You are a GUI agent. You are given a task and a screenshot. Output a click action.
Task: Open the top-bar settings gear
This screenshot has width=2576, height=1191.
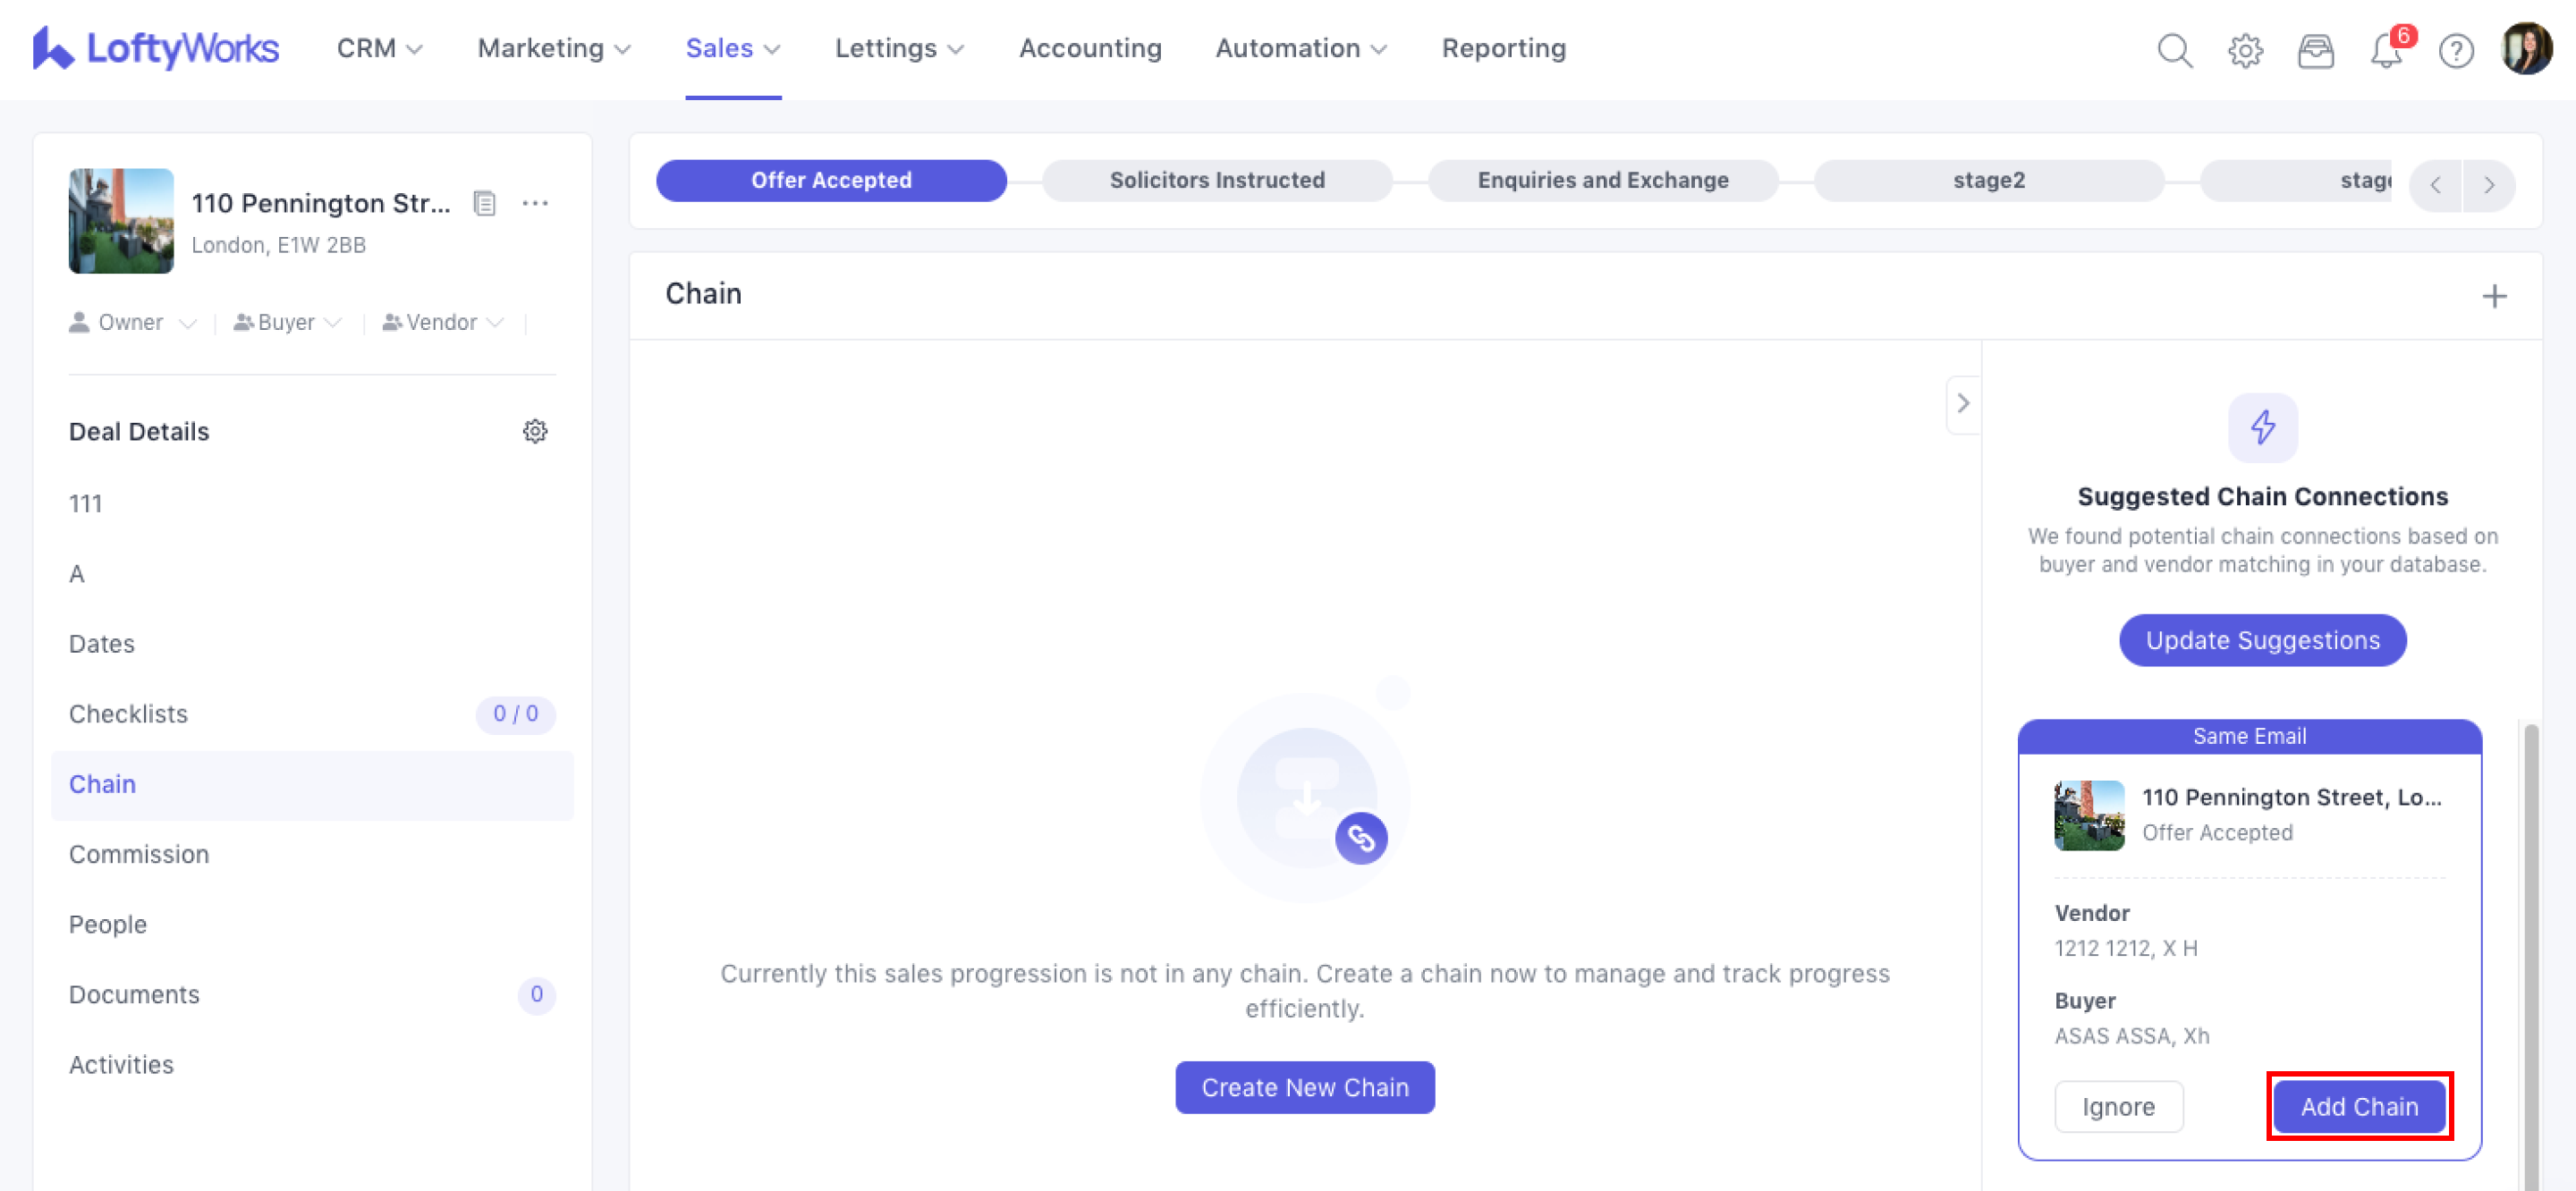click(2245, 49)
